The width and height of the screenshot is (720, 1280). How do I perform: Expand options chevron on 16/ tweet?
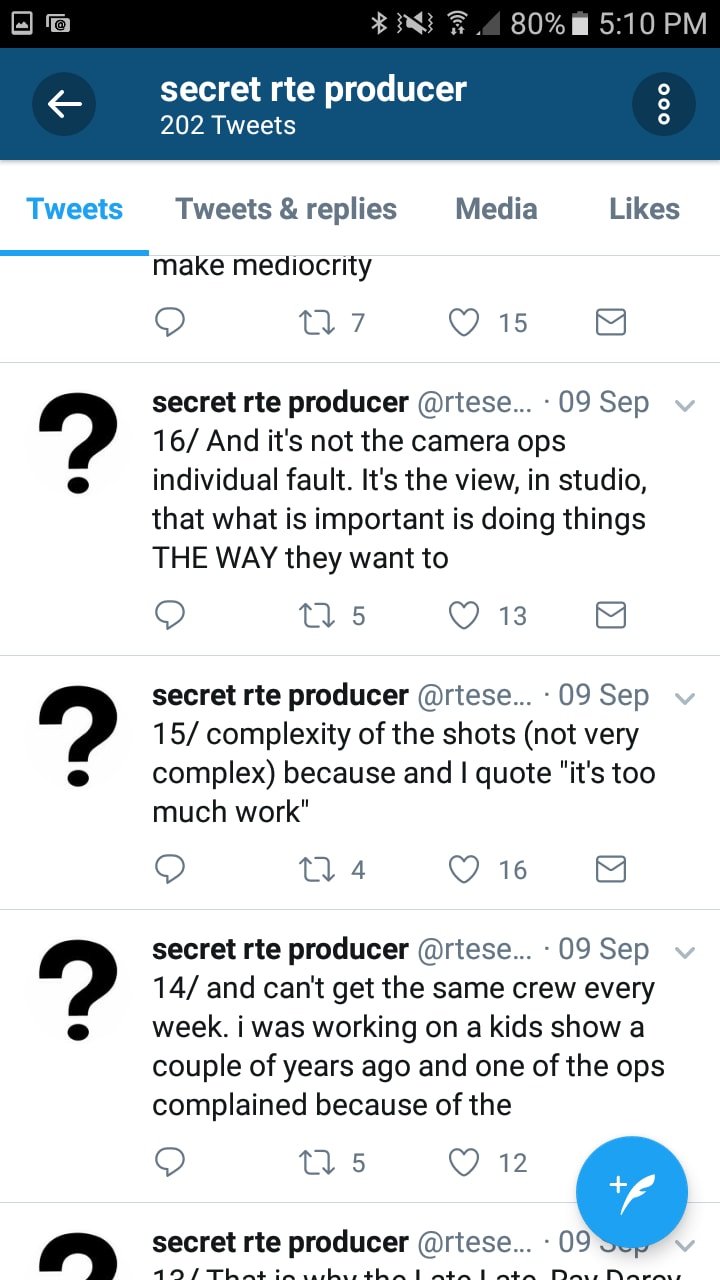685,405
